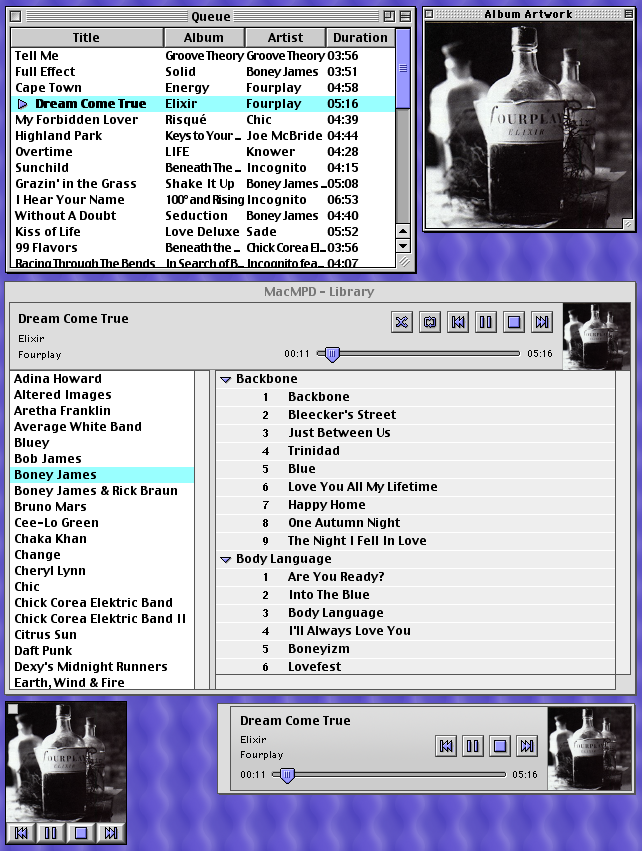Screen dimensions: 642x851
Task: Select track Lovefest in Body Language
Action: point(415,667)
